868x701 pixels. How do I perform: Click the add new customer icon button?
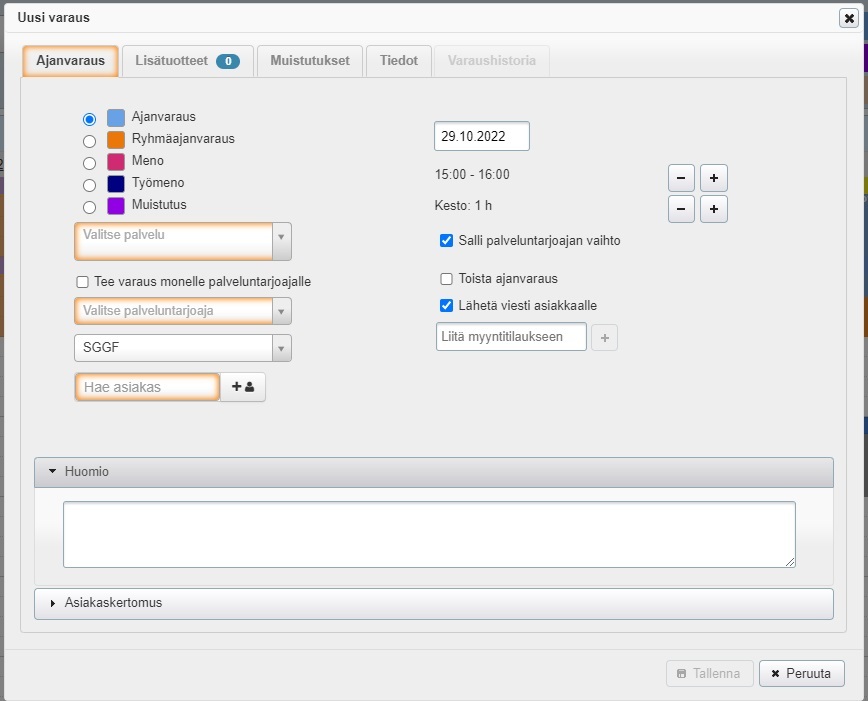click(242, 387)
